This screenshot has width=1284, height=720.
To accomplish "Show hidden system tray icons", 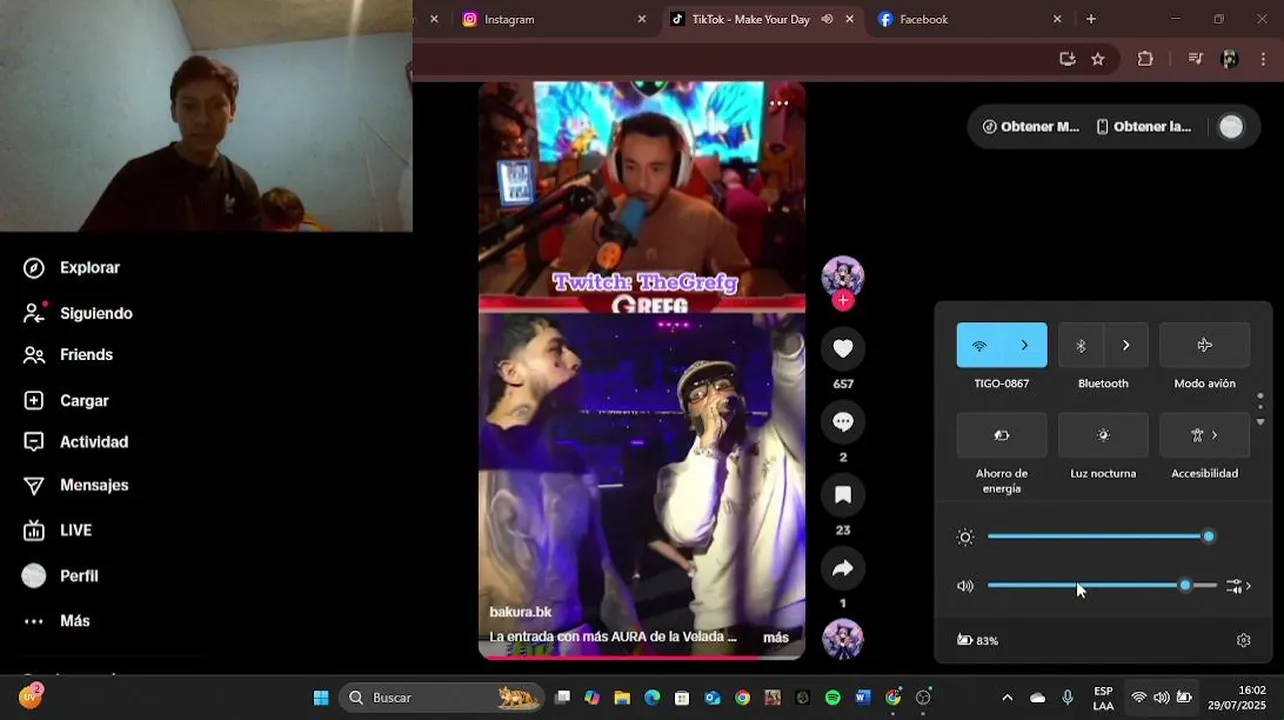I will tap(1007, 698).
